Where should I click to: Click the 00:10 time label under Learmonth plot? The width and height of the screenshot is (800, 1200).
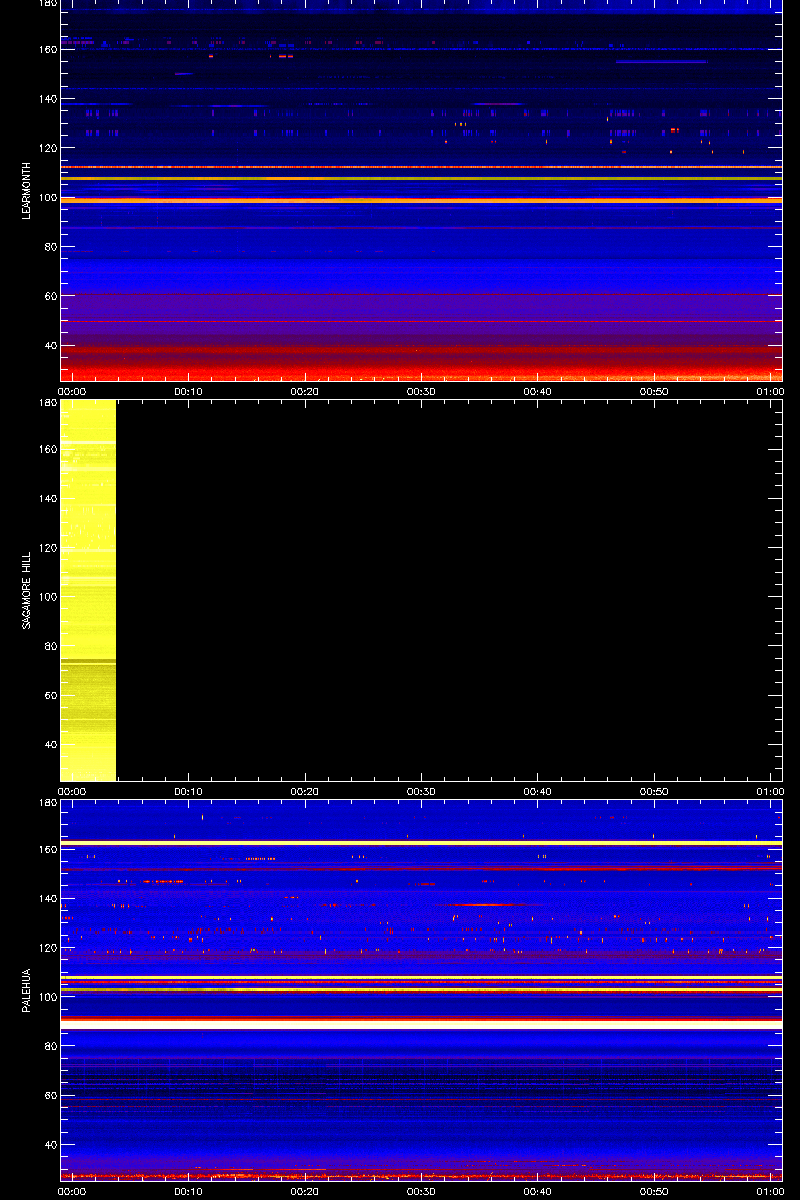point(188,391)
